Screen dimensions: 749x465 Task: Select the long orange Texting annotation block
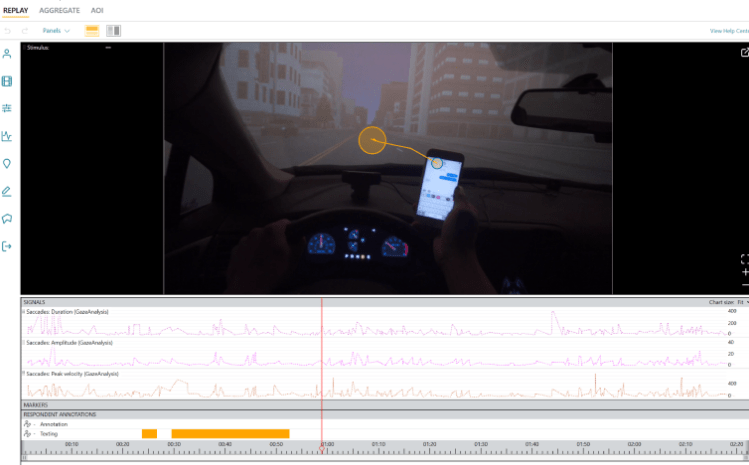pyautogui.click(x=230, y=433)
